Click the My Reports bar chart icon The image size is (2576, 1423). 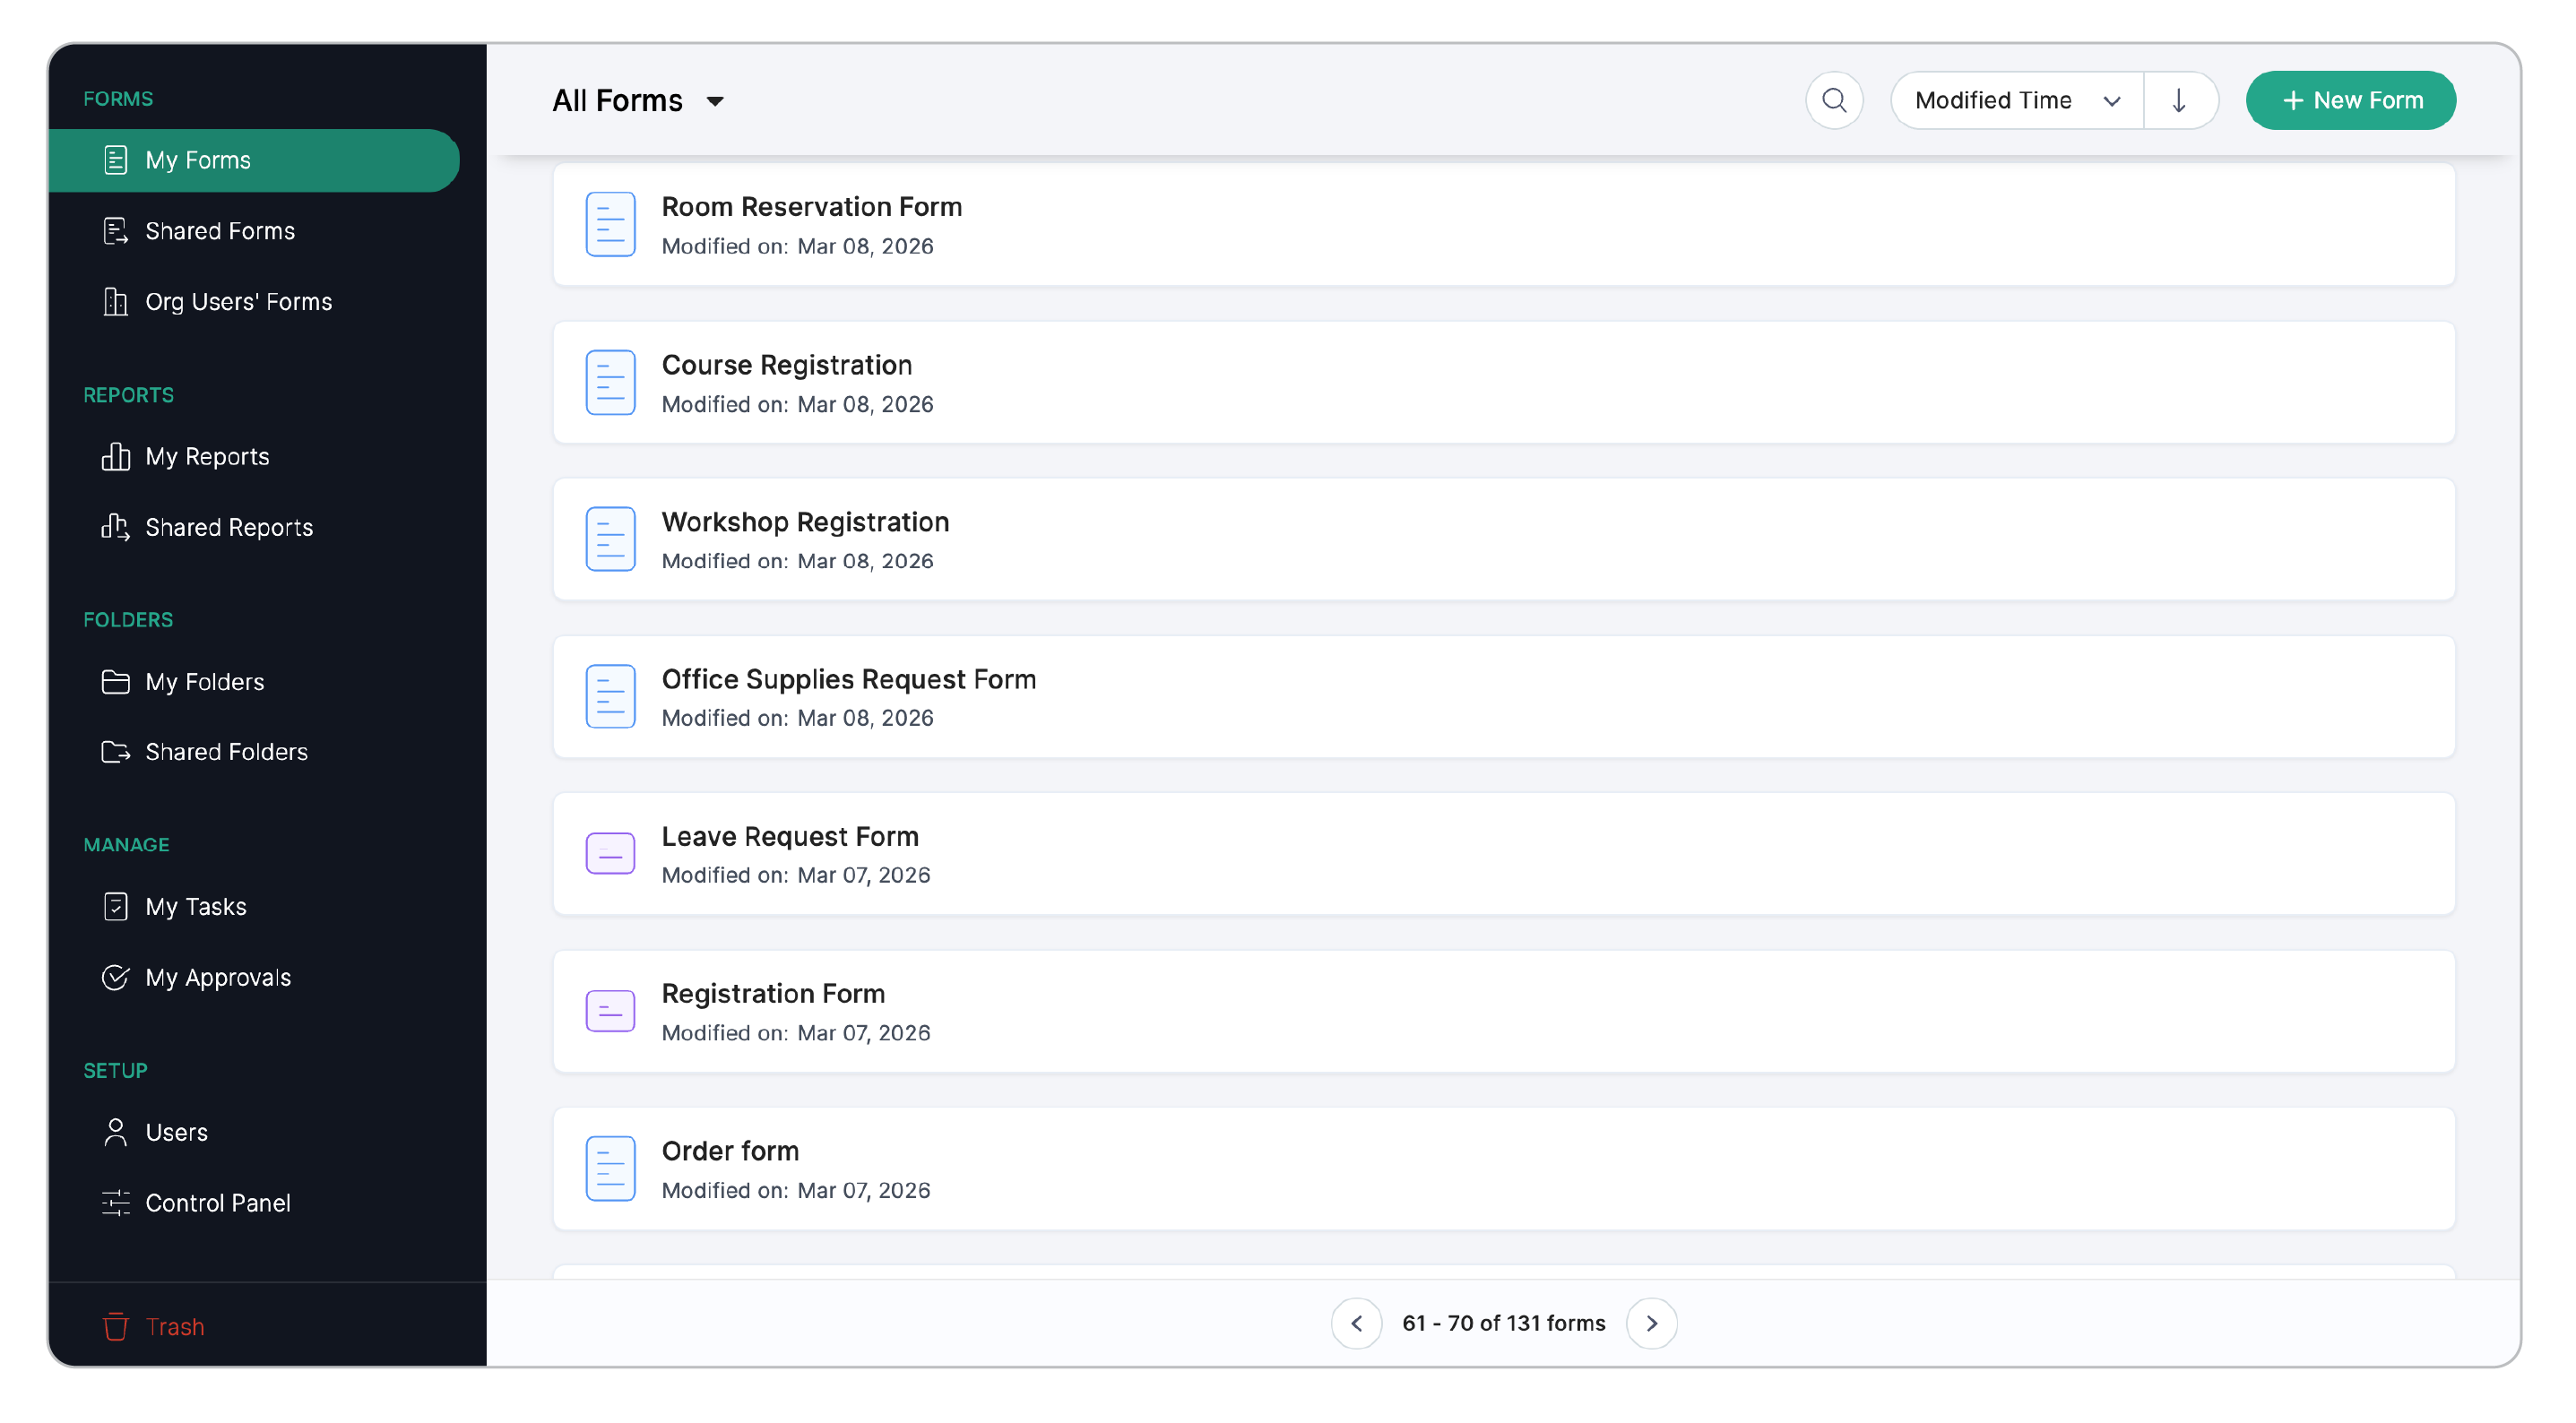(115, 456)
